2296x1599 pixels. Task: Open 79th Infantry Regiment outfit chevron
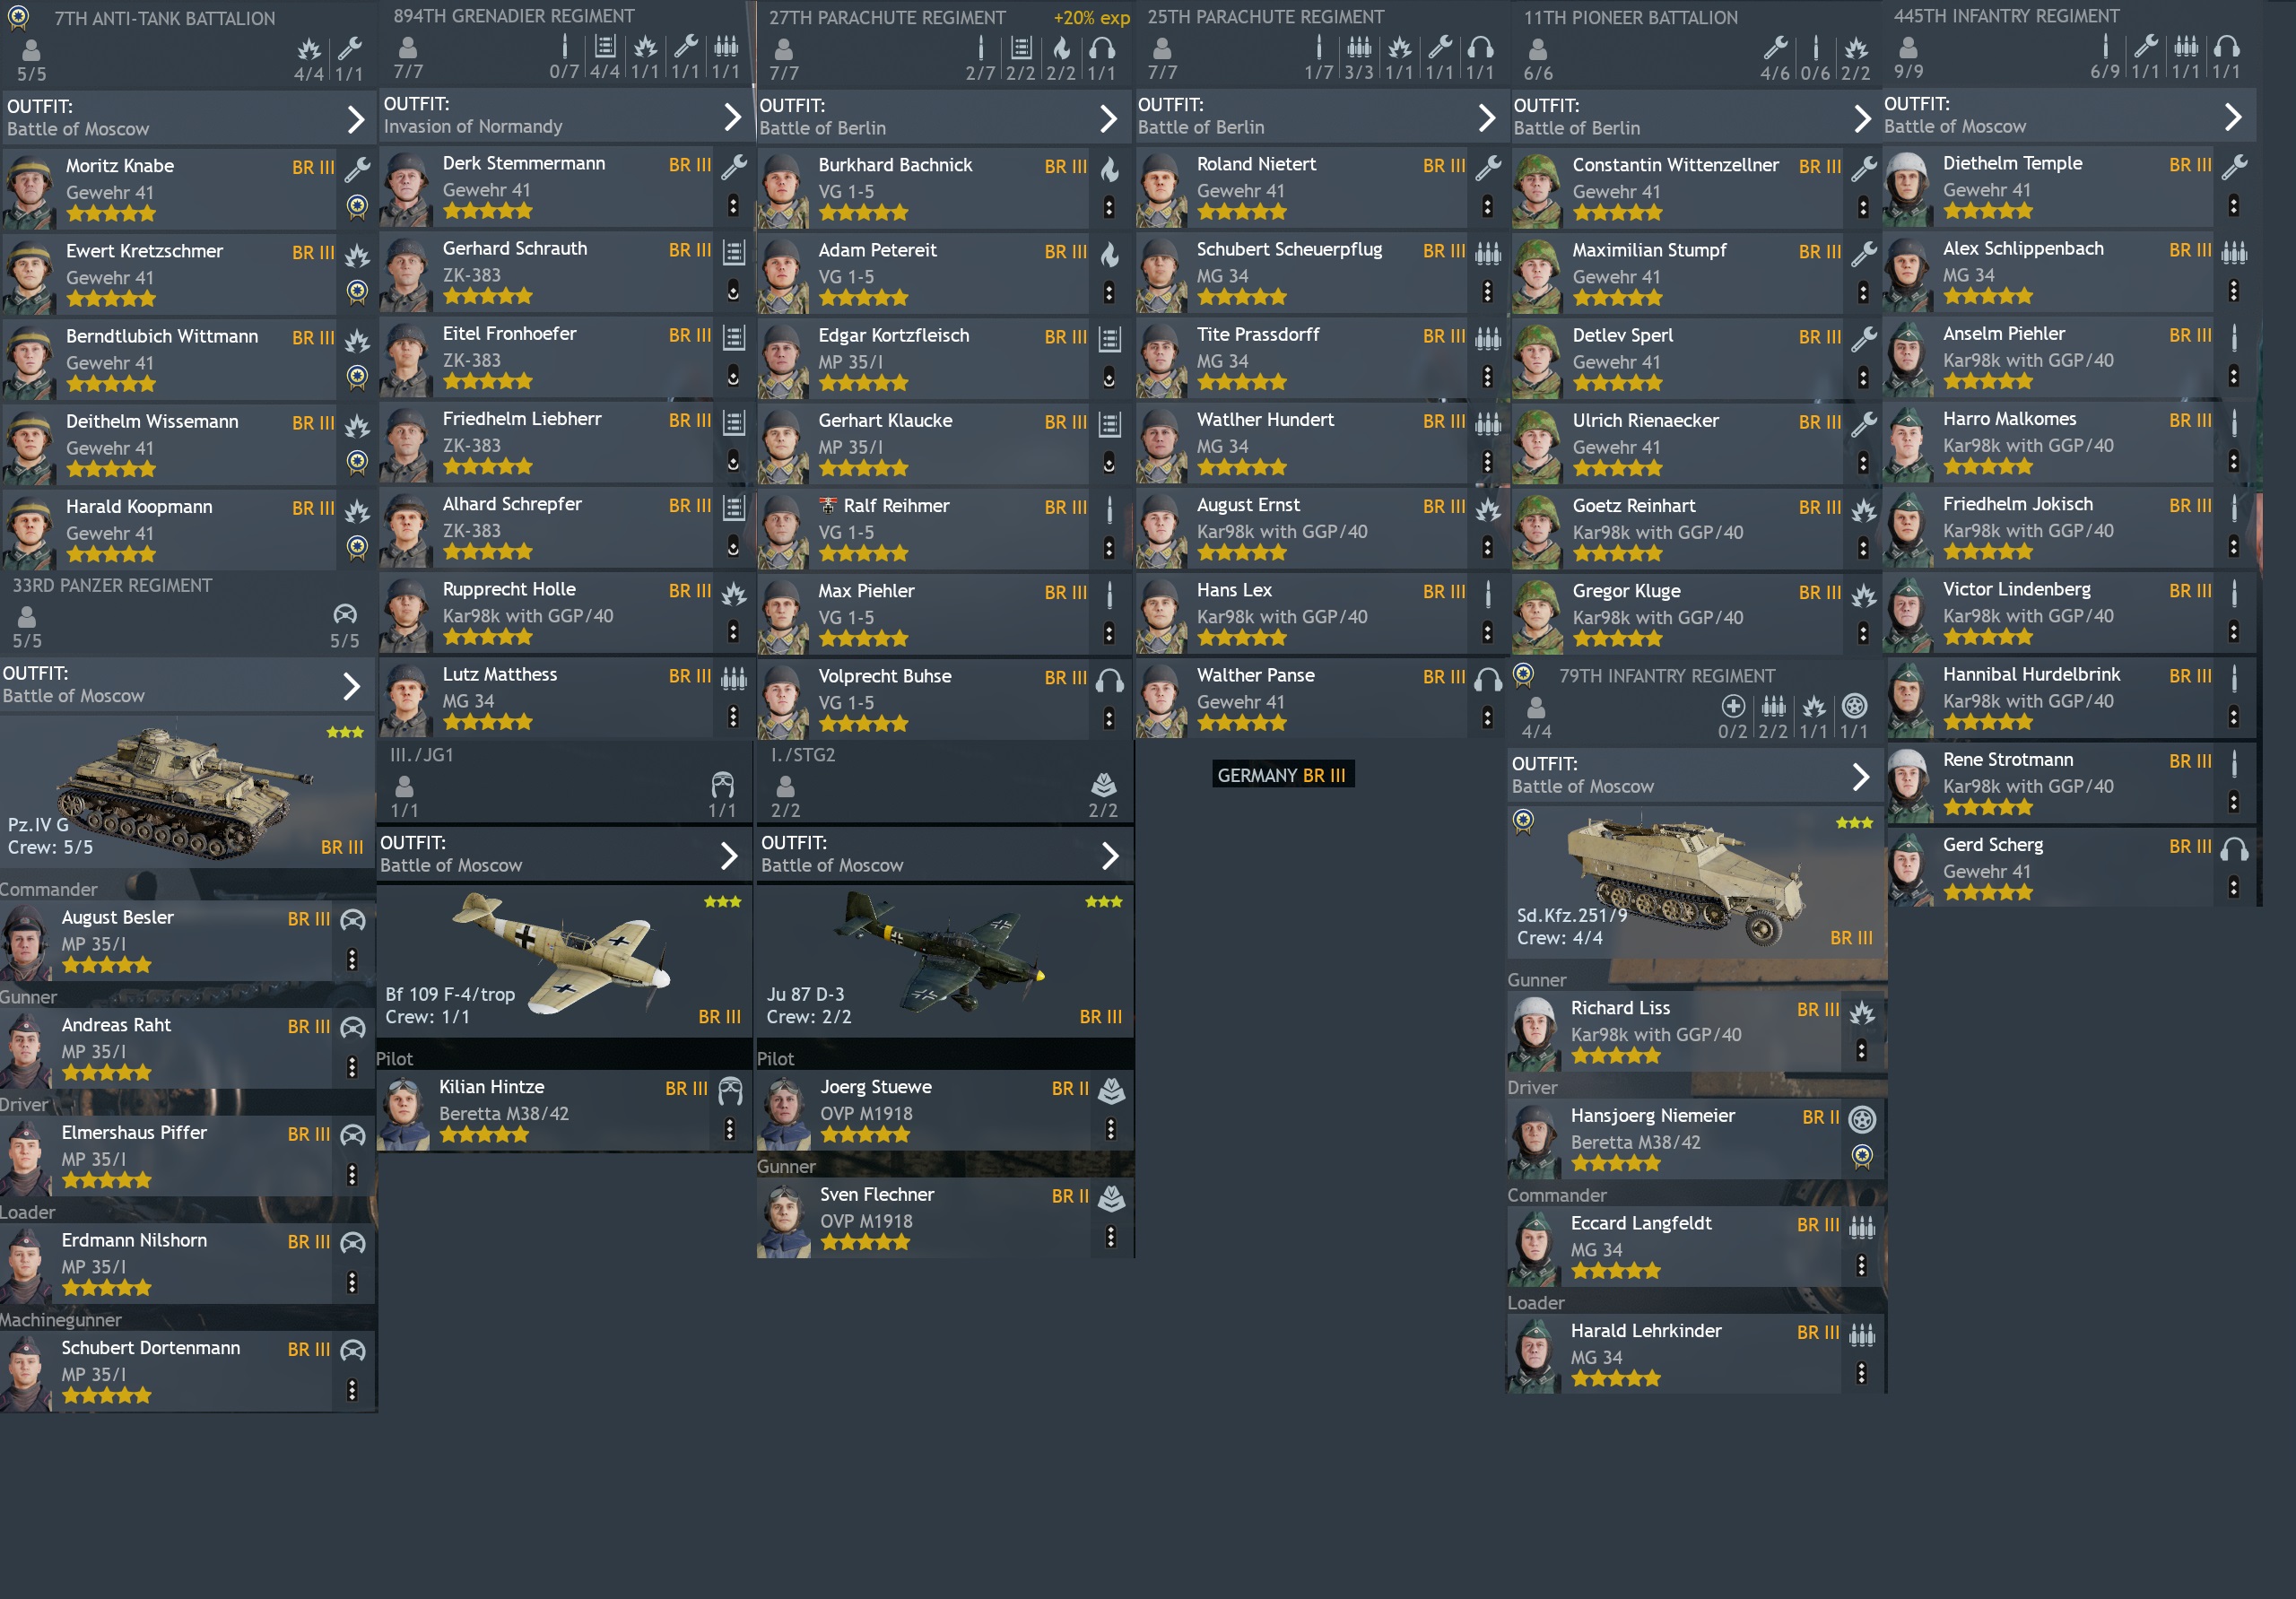(x=1860, y=776)
